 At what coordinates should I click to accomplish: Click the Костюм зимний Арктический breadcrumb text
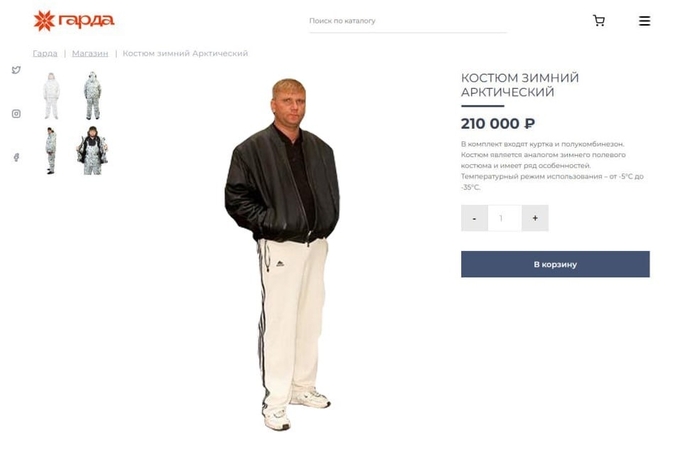click(185, 54)
